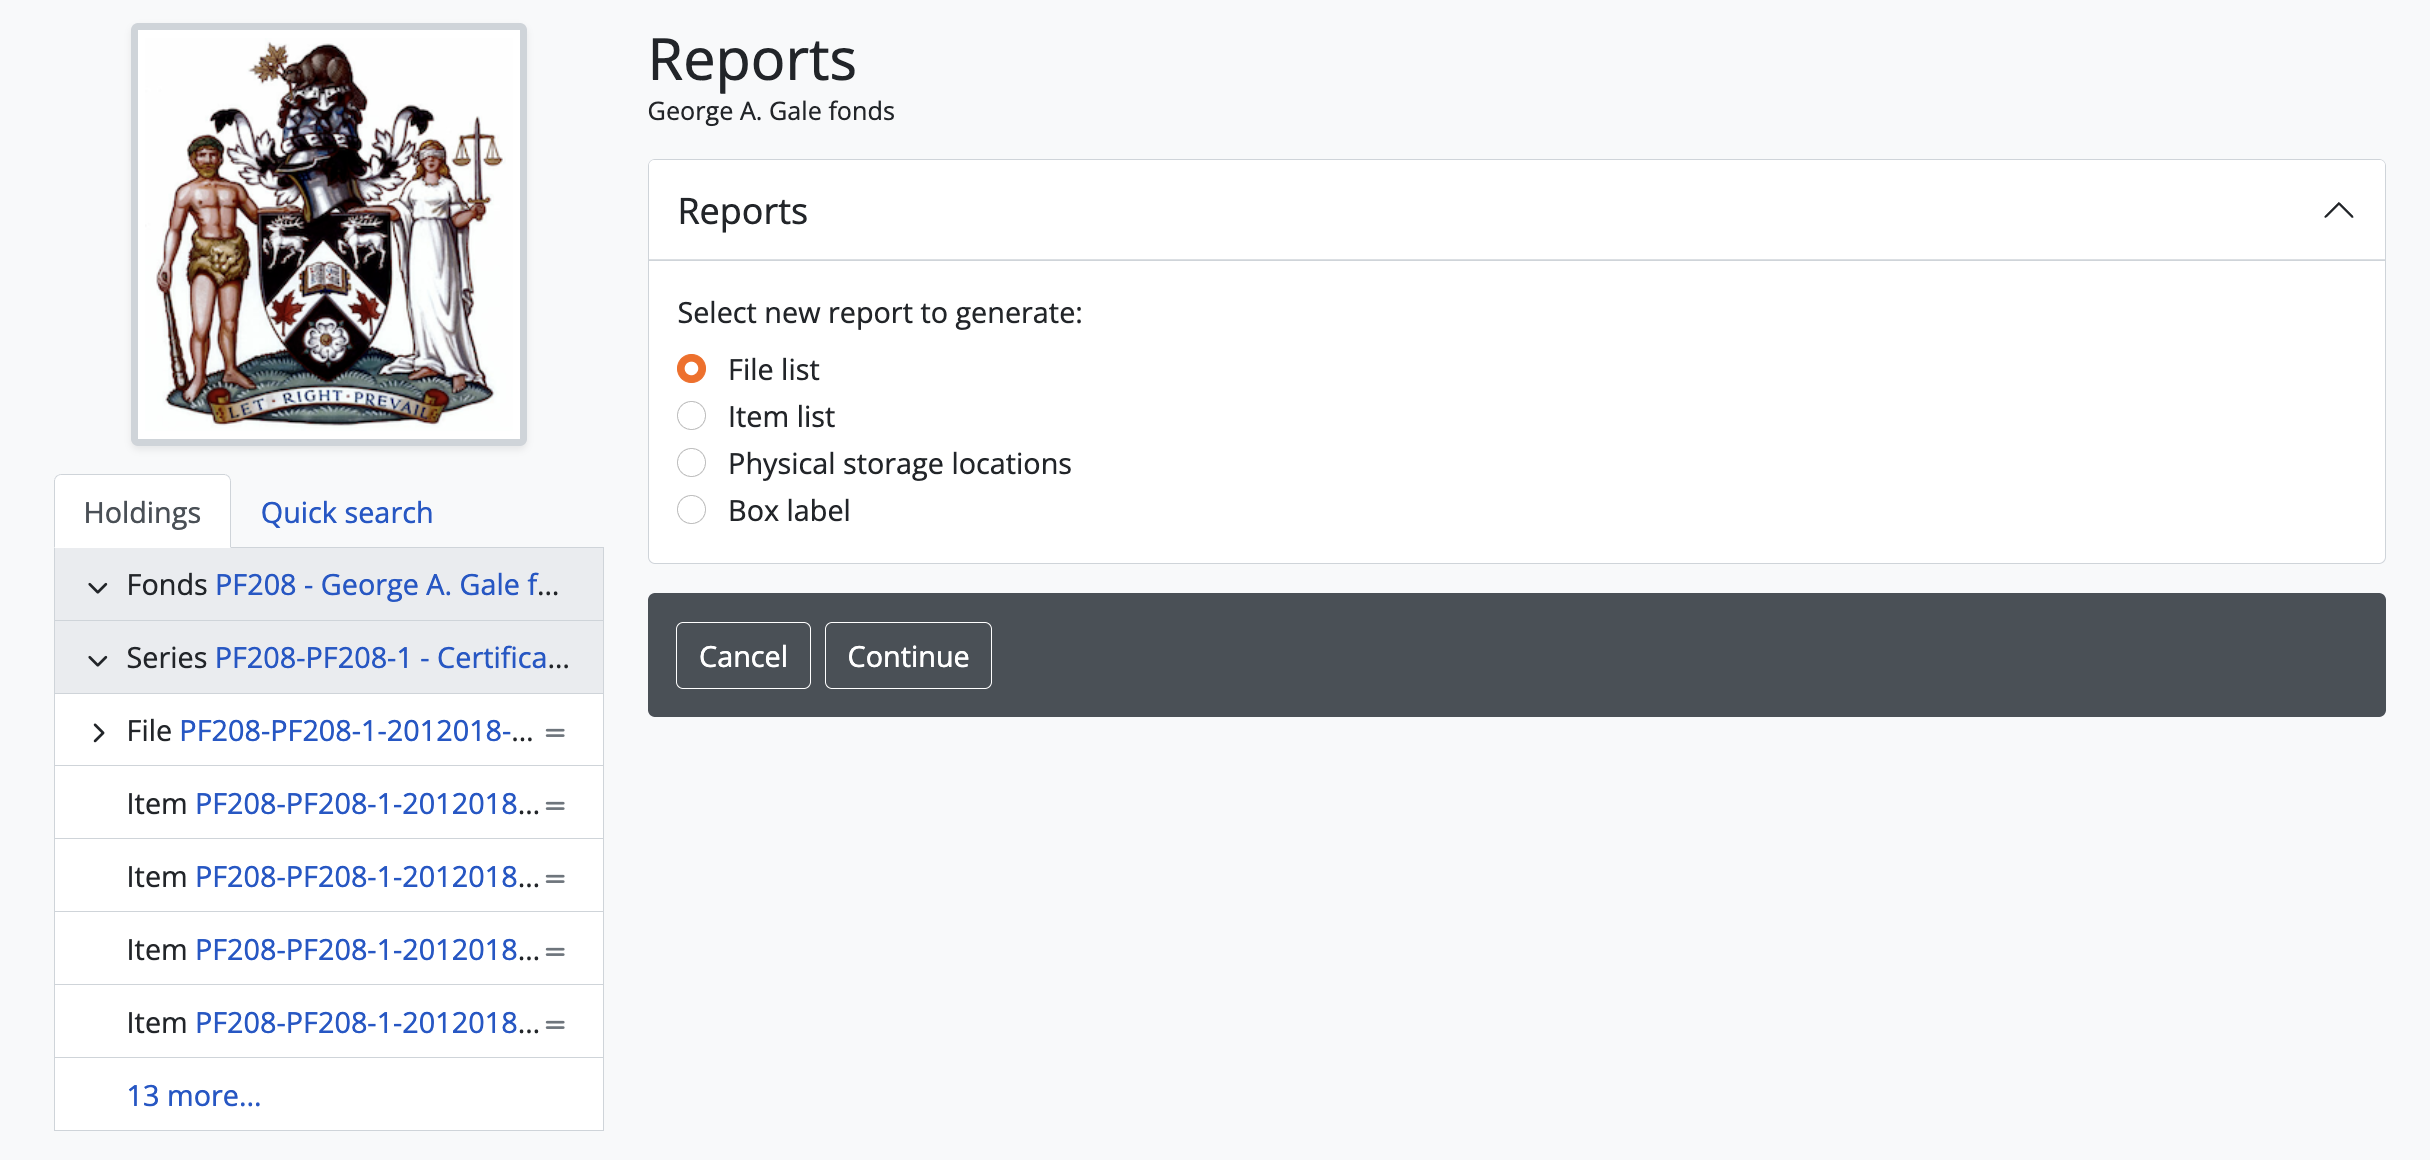This screenshot has height=1160, width=2430.
Task: Switch to the Holdings tab
Action: [x=142, y=512]
